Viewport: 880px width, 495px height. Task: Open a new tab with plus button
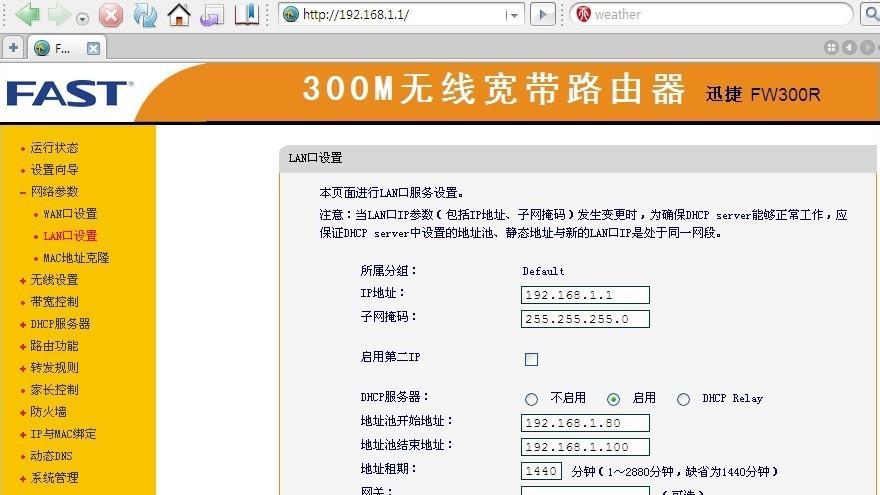[13, 48]
